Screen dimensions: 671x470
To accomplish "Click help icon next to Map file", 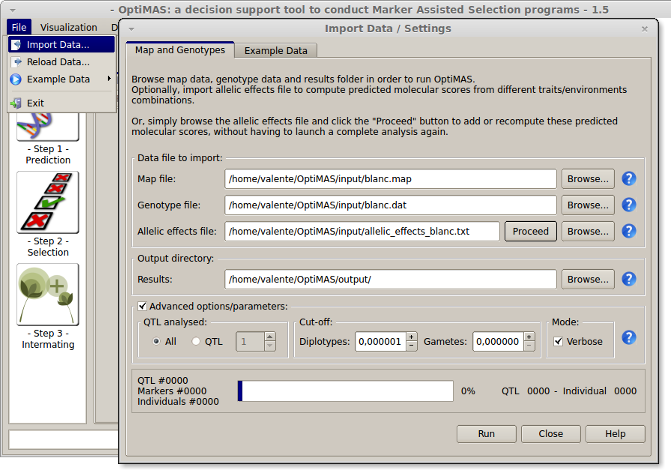I will [x=629, y=178].
